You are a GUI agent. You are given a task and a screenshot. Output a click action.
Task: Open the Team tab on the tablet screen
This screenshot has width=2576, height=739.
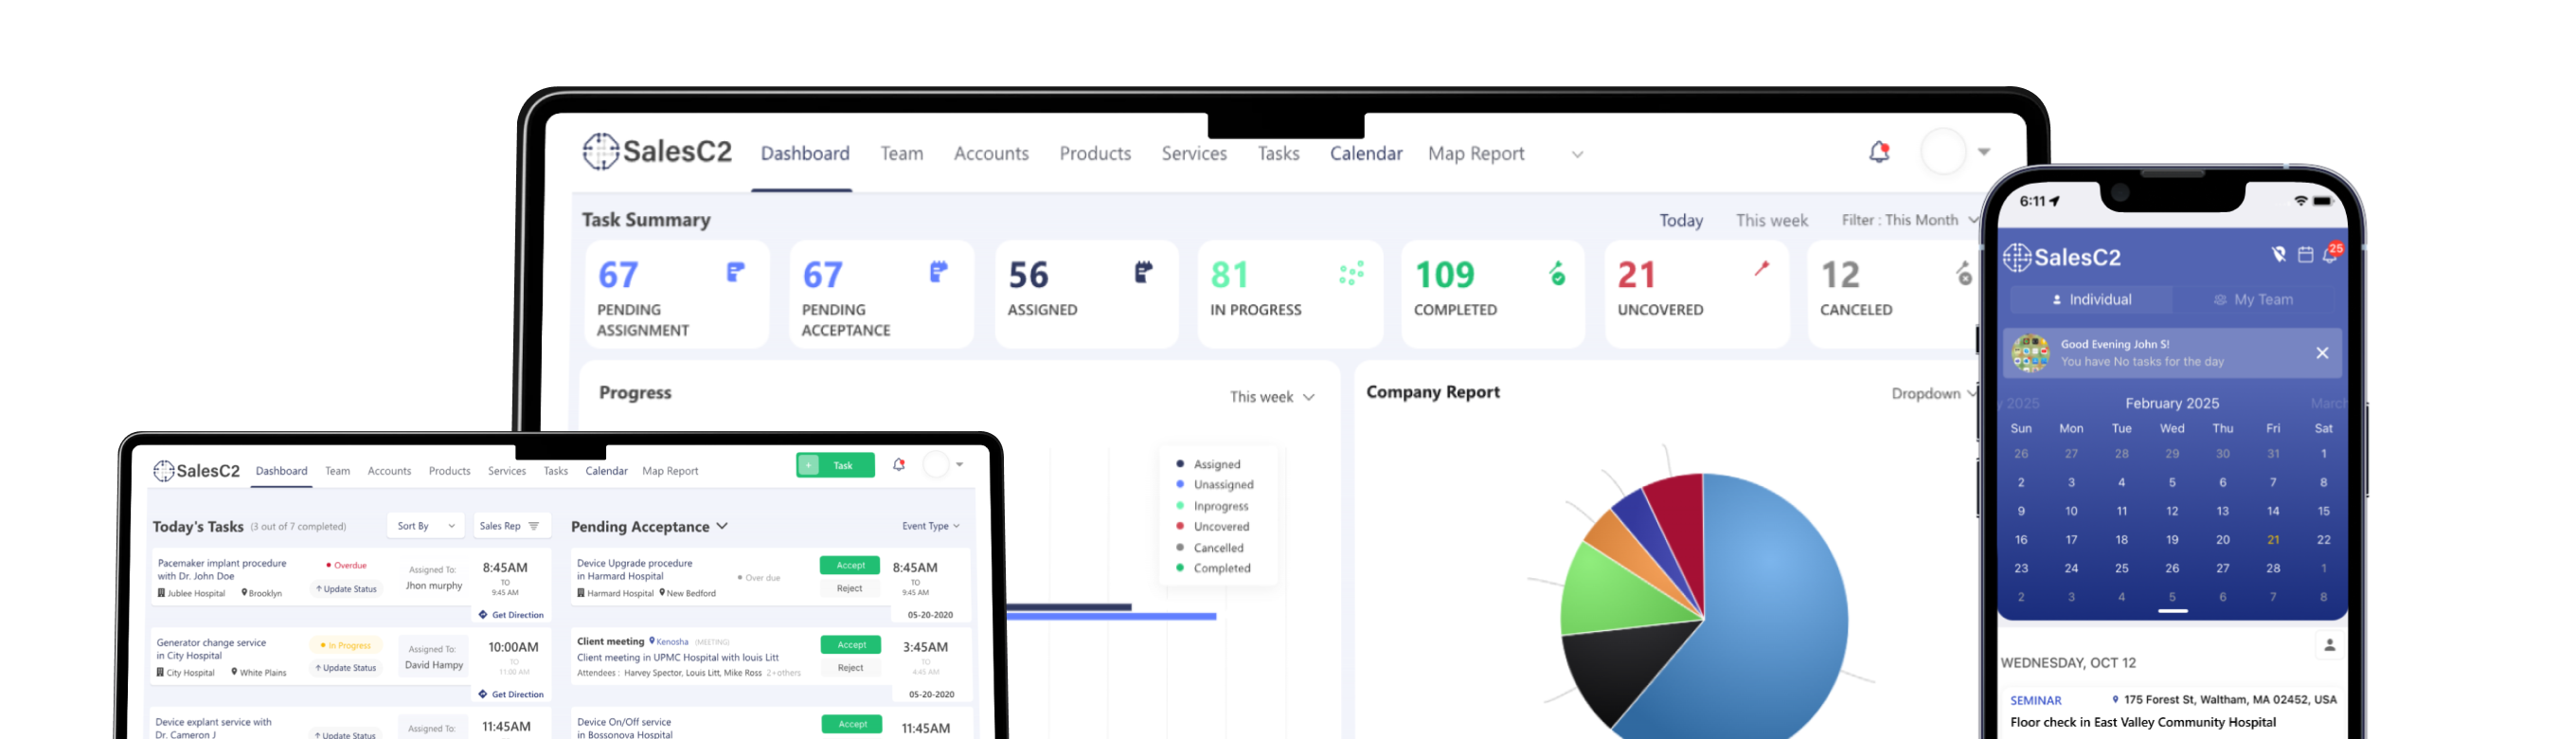(x=338, y=471)
